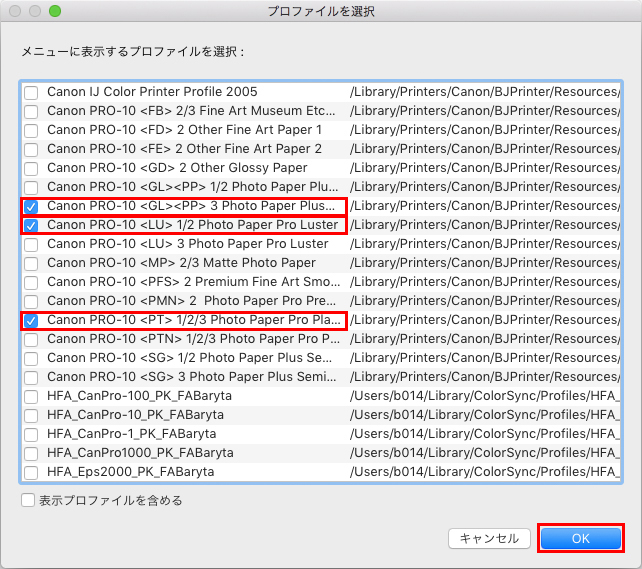This screenshot has height=569, width=642.
Task: Select row text <SG> 1/2 Photo Paper Plus Se...
Action: pyautogui.click(x=190, y=358)
